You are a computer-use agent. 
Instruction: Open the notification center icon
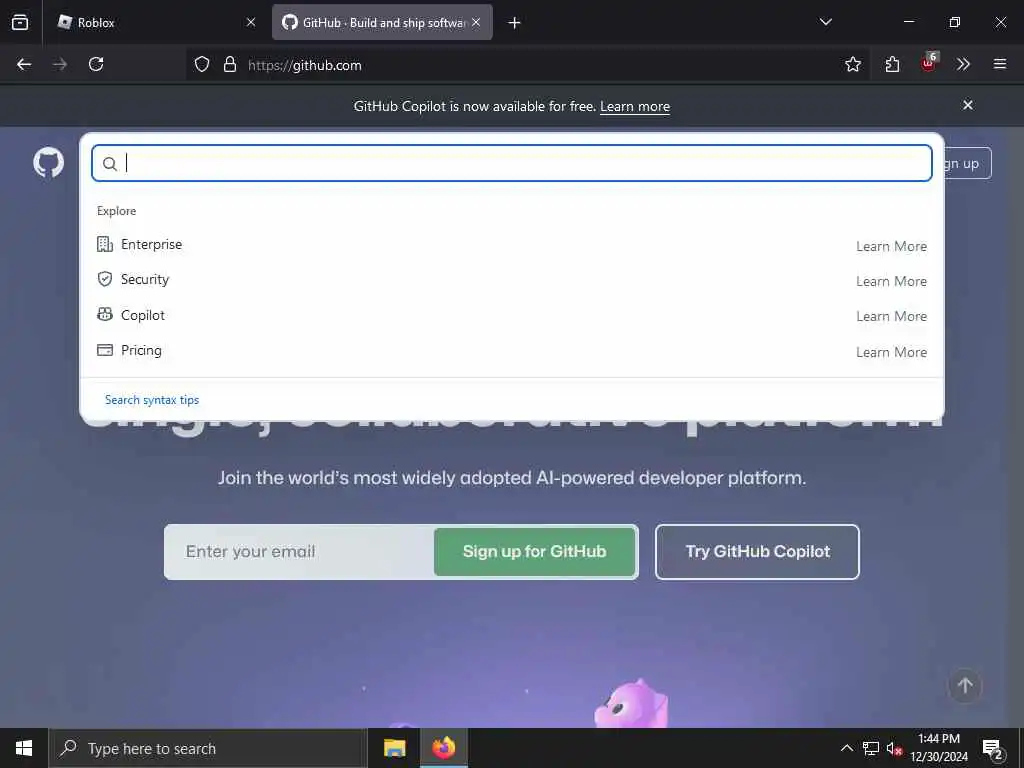(992, 749)
